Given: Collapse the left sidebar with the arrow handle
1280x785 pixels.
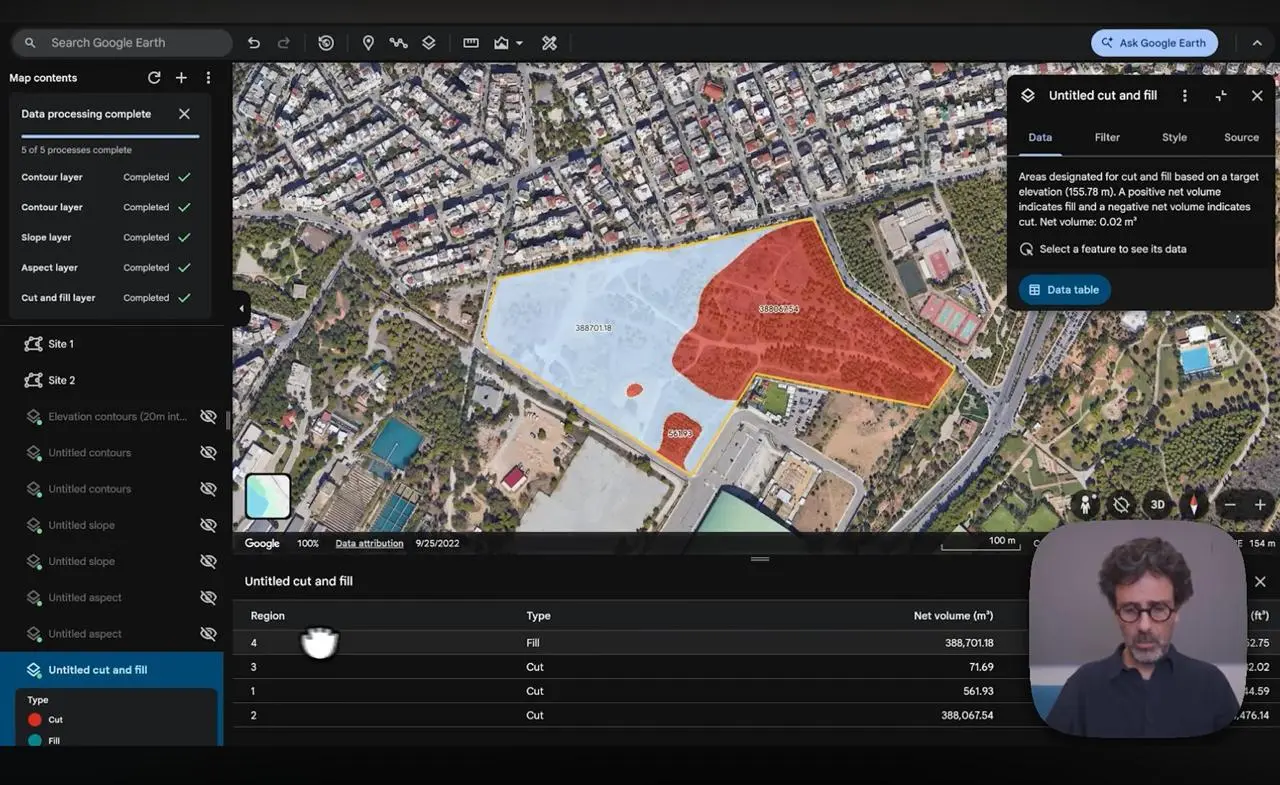Looking at the screenshot, I should tap(241, 309).
